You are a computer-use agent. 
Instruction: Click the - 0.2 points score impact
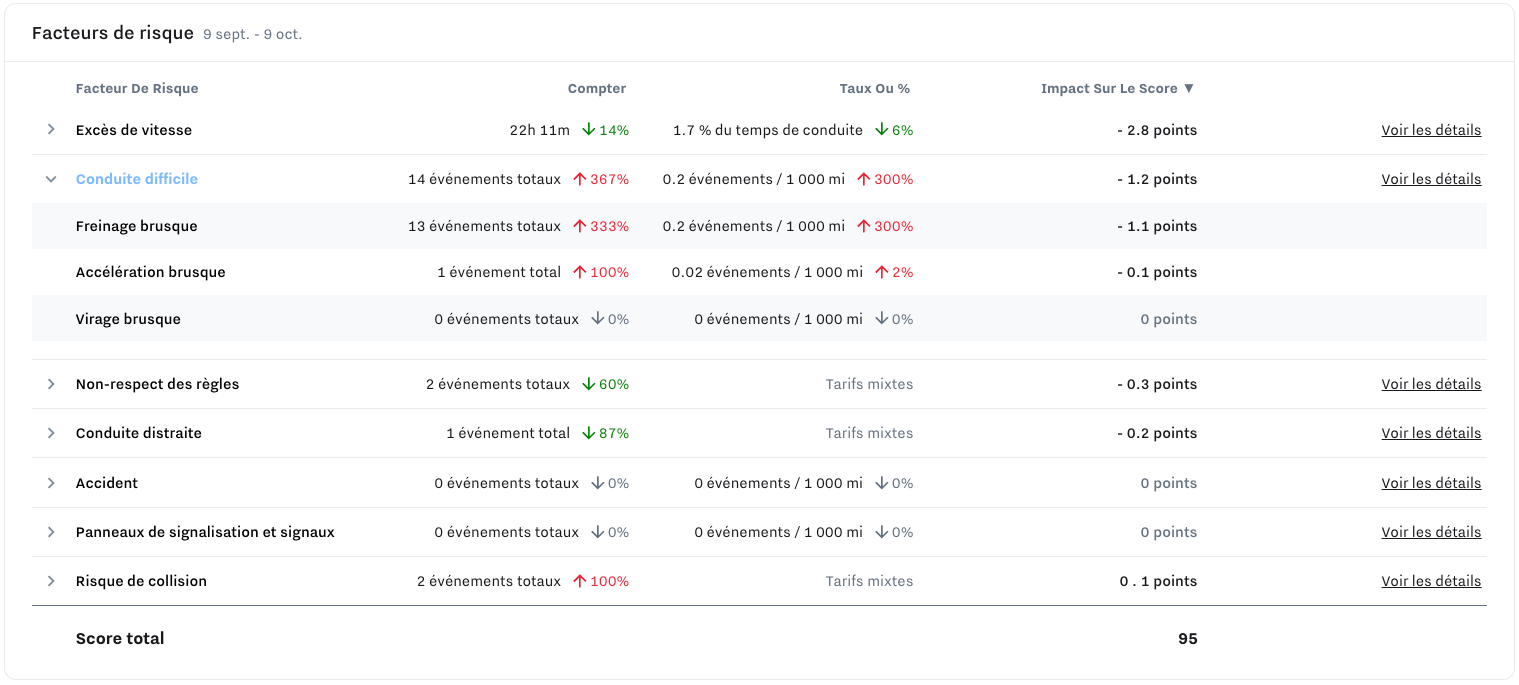pos(1157,433)
